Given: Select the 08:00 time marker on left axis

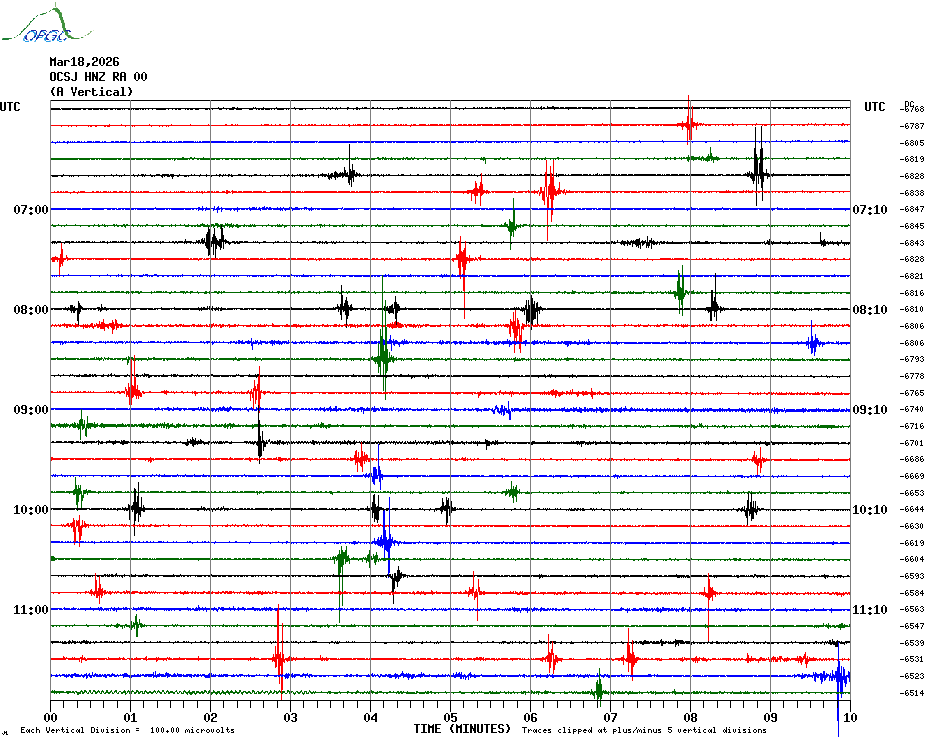Looking at the screenshot, I should click(x=31, y=310).
